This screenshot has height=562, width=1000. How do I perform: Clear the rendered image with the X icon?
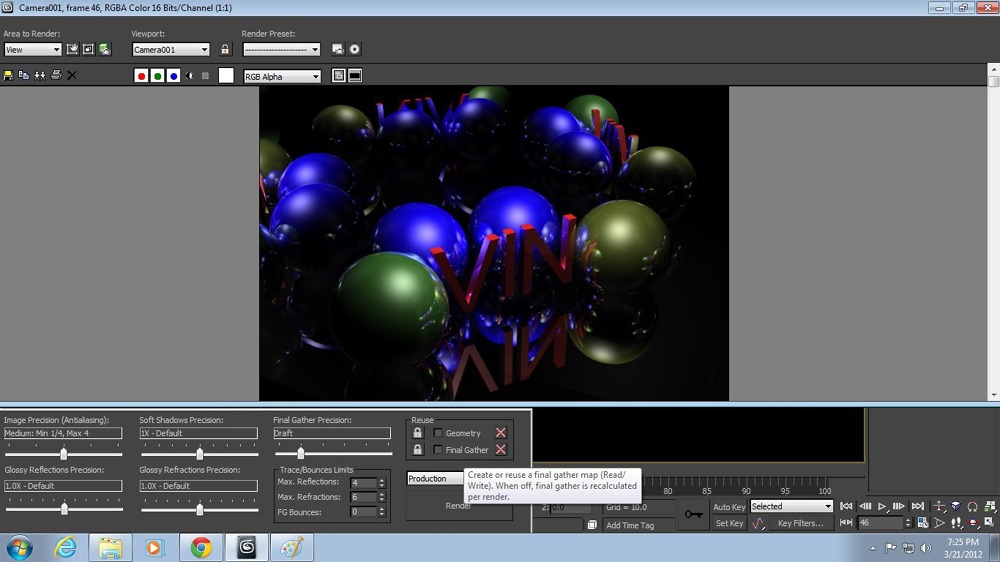click(x=72, y=76)
